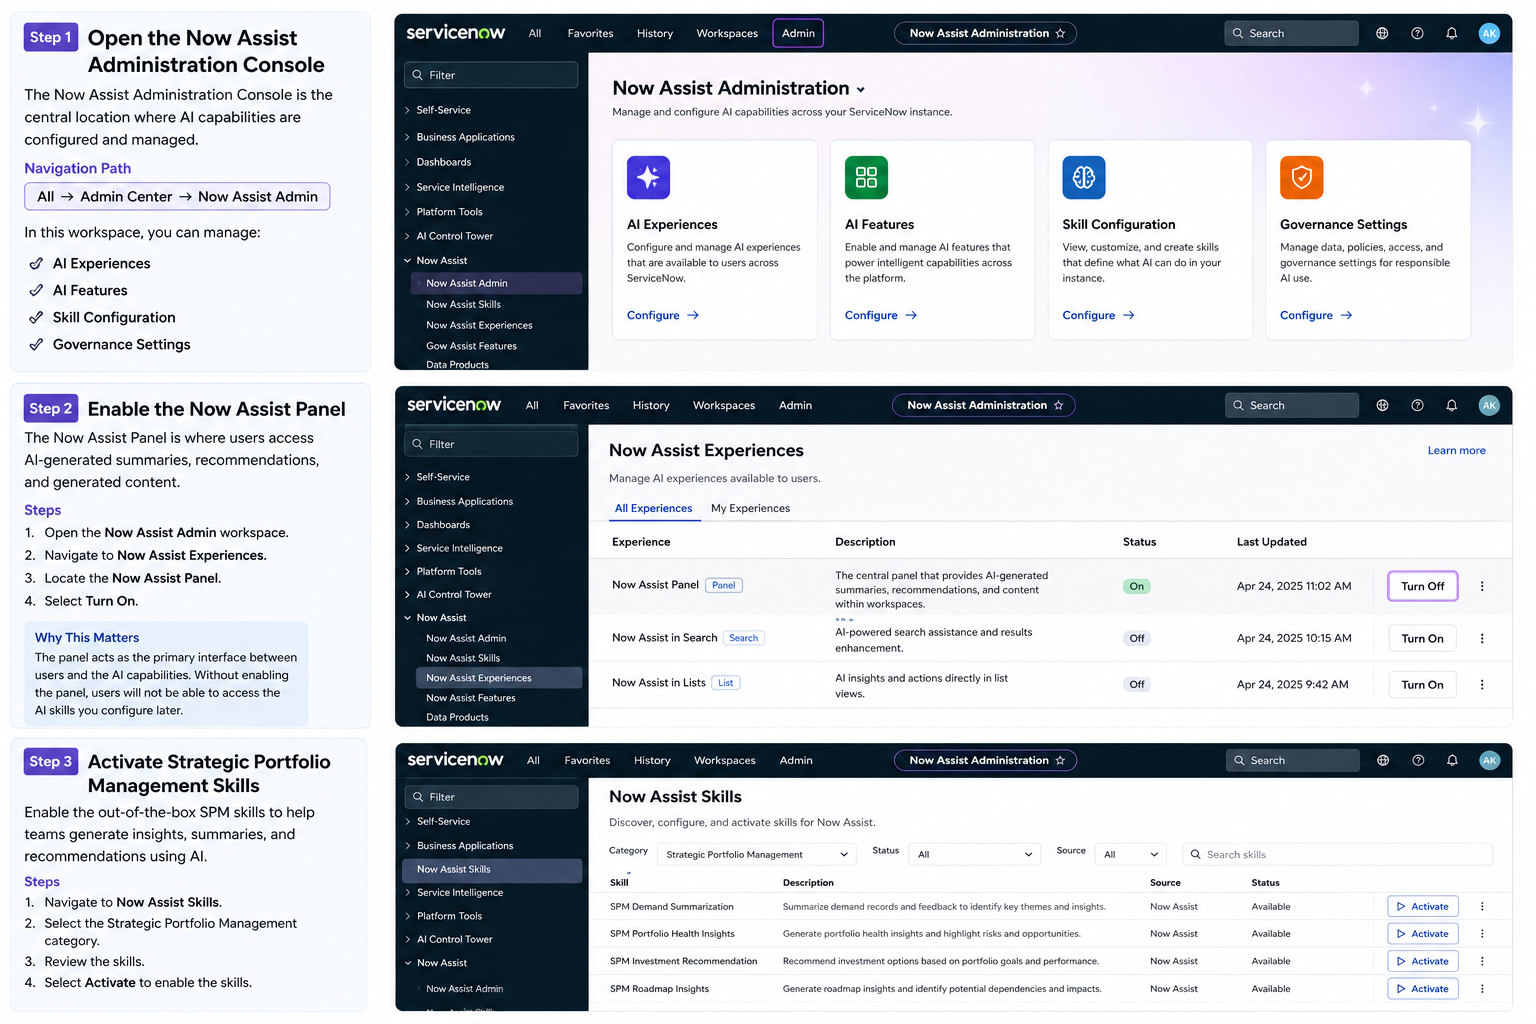Screen dimensions: 1536x1024
Task: Activate the SPM Investment Recommendation skill
Action: pyautogui.click(x=1423, y=961)
